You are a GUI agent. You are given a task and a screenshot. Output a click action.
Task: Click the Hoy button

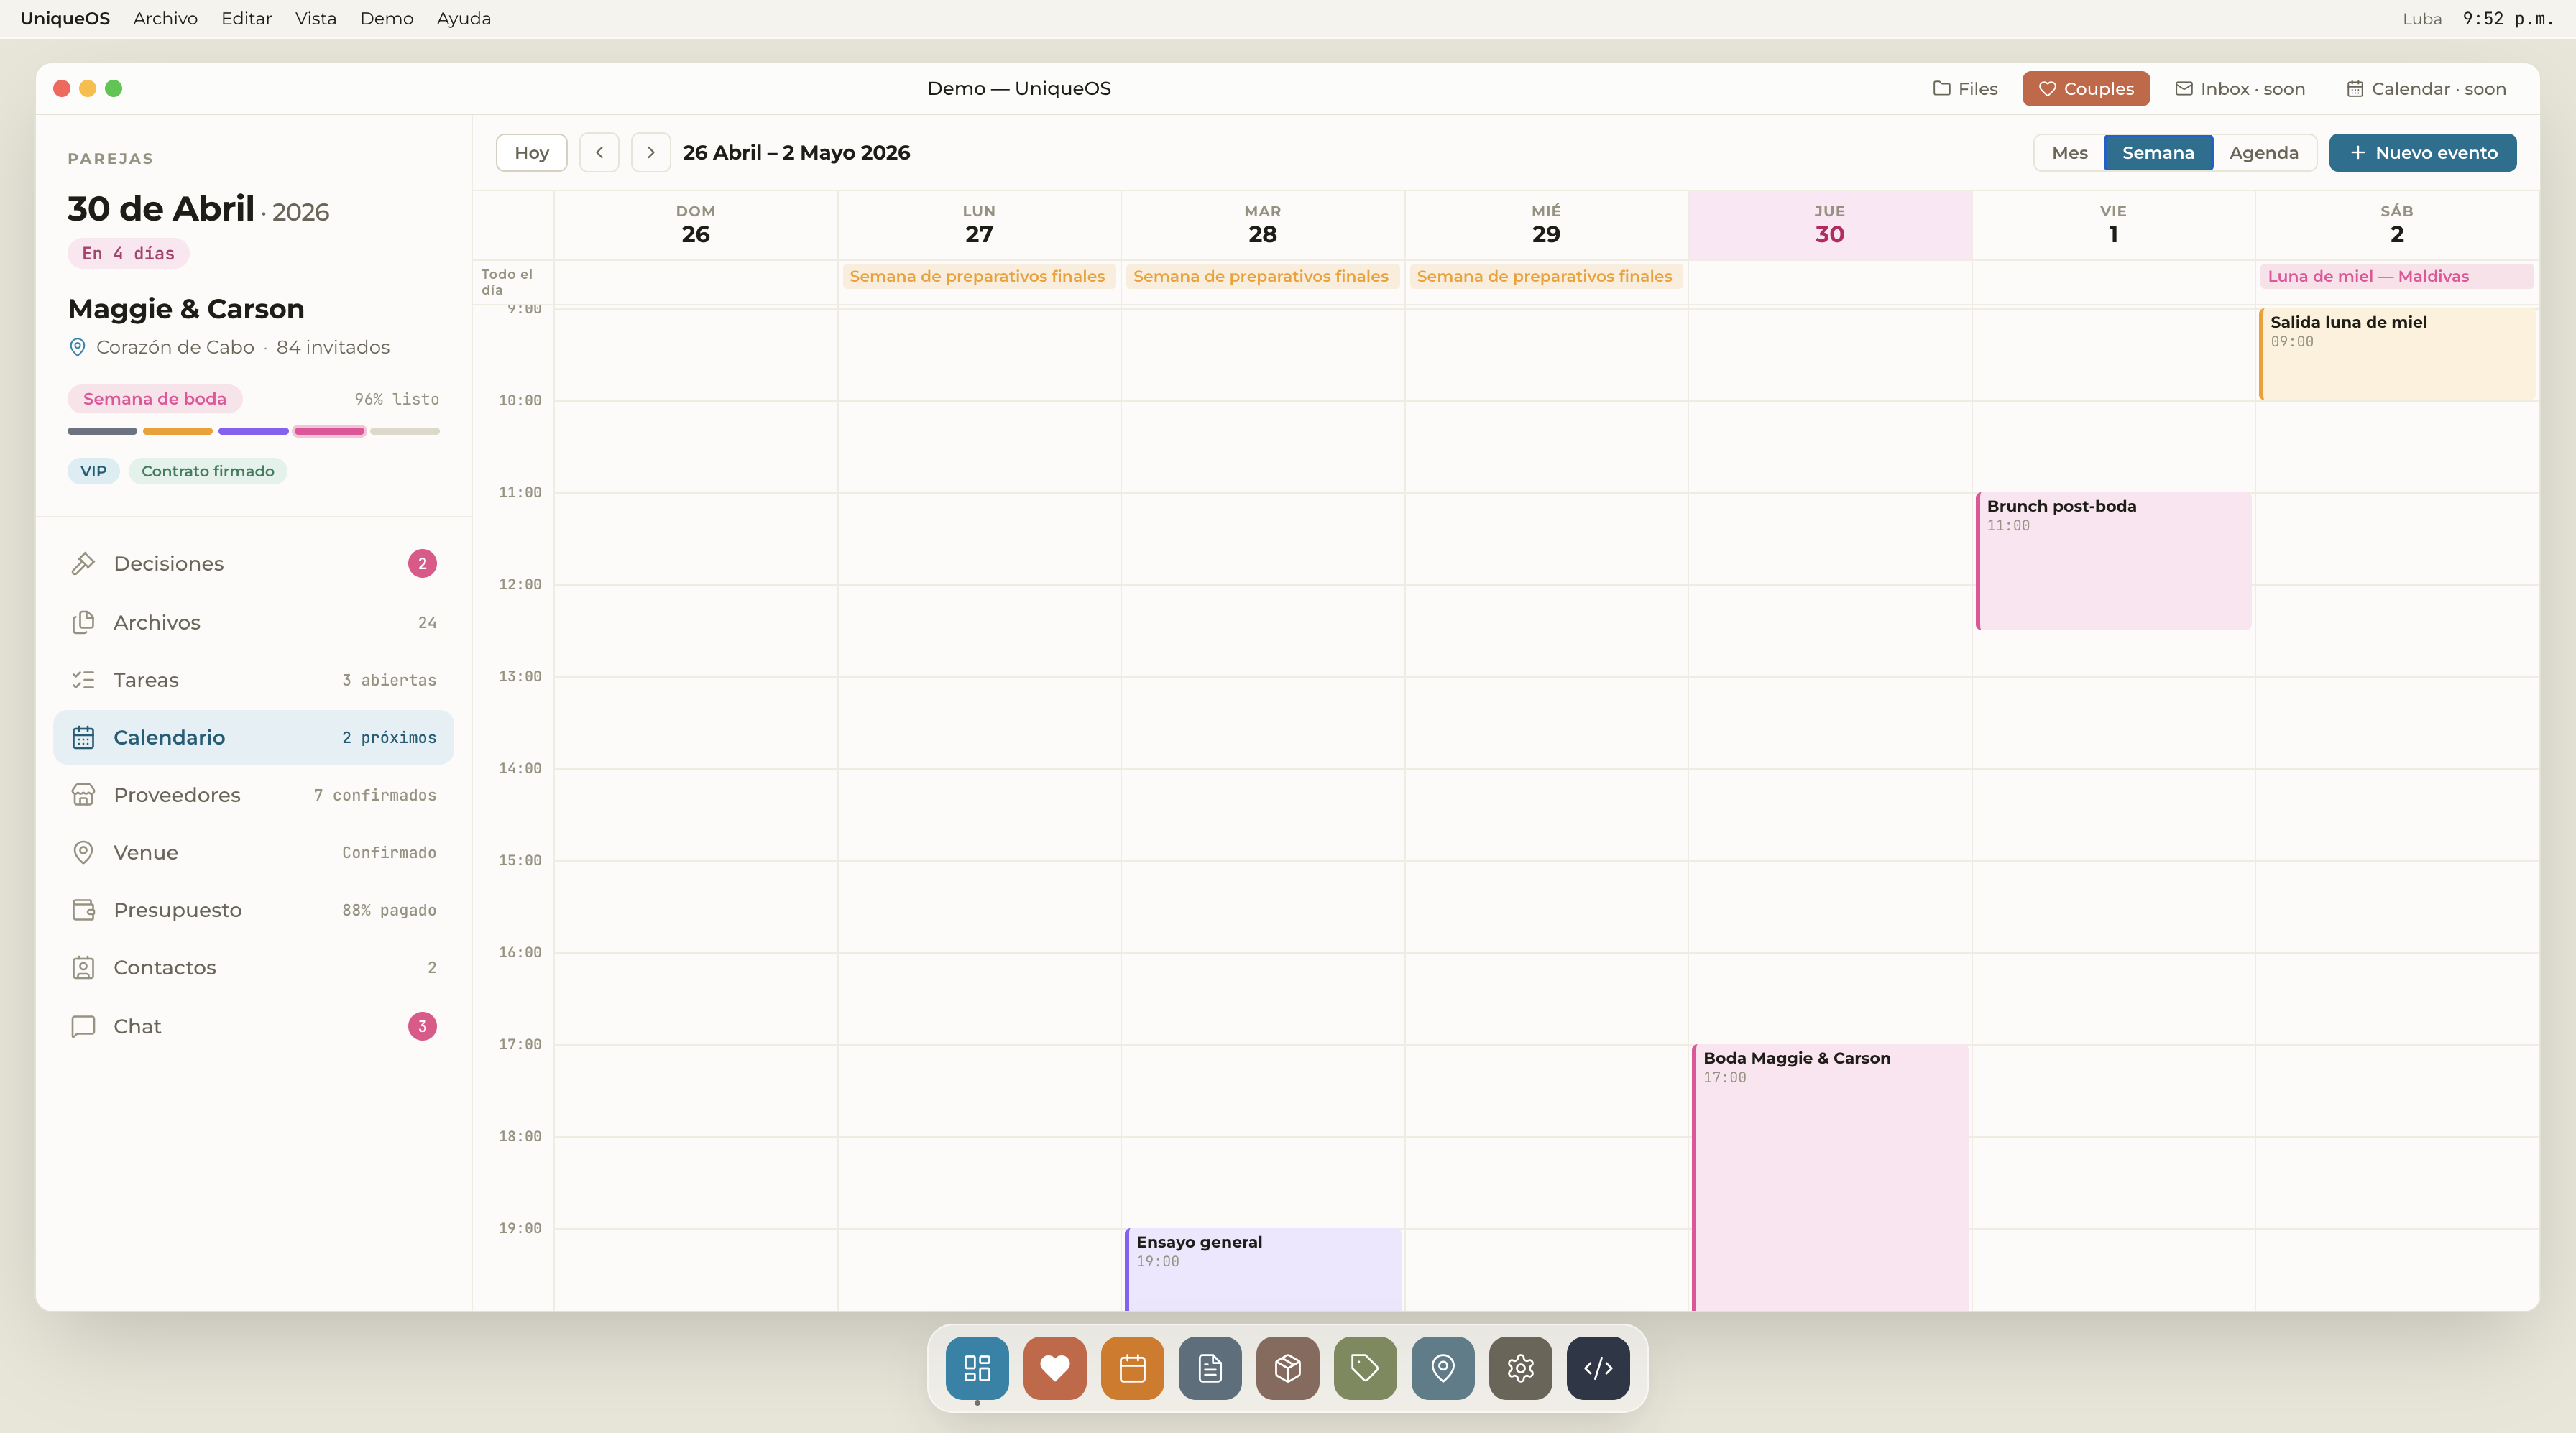[x=532, y=152]
